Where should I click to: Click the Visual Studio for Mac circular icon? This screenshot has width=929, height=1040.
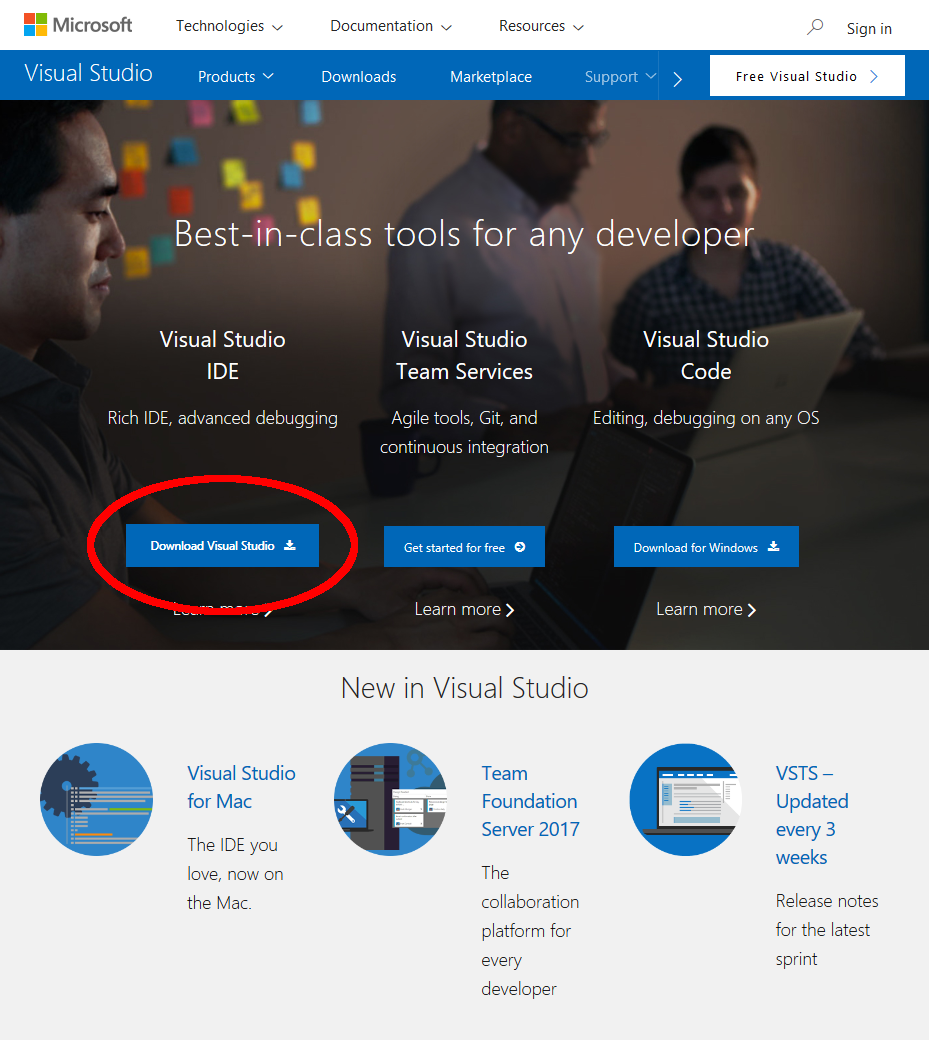[x=97, y=799]
